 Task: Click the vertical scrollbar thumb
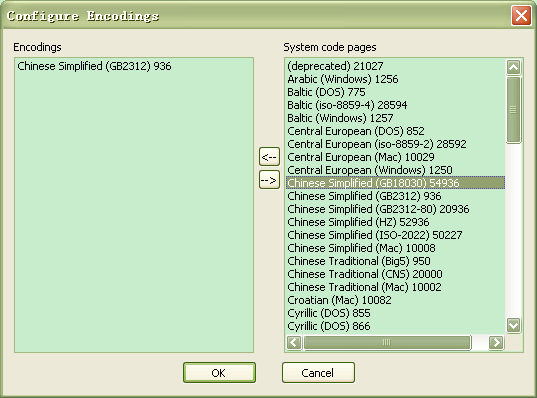pos(513,110)
